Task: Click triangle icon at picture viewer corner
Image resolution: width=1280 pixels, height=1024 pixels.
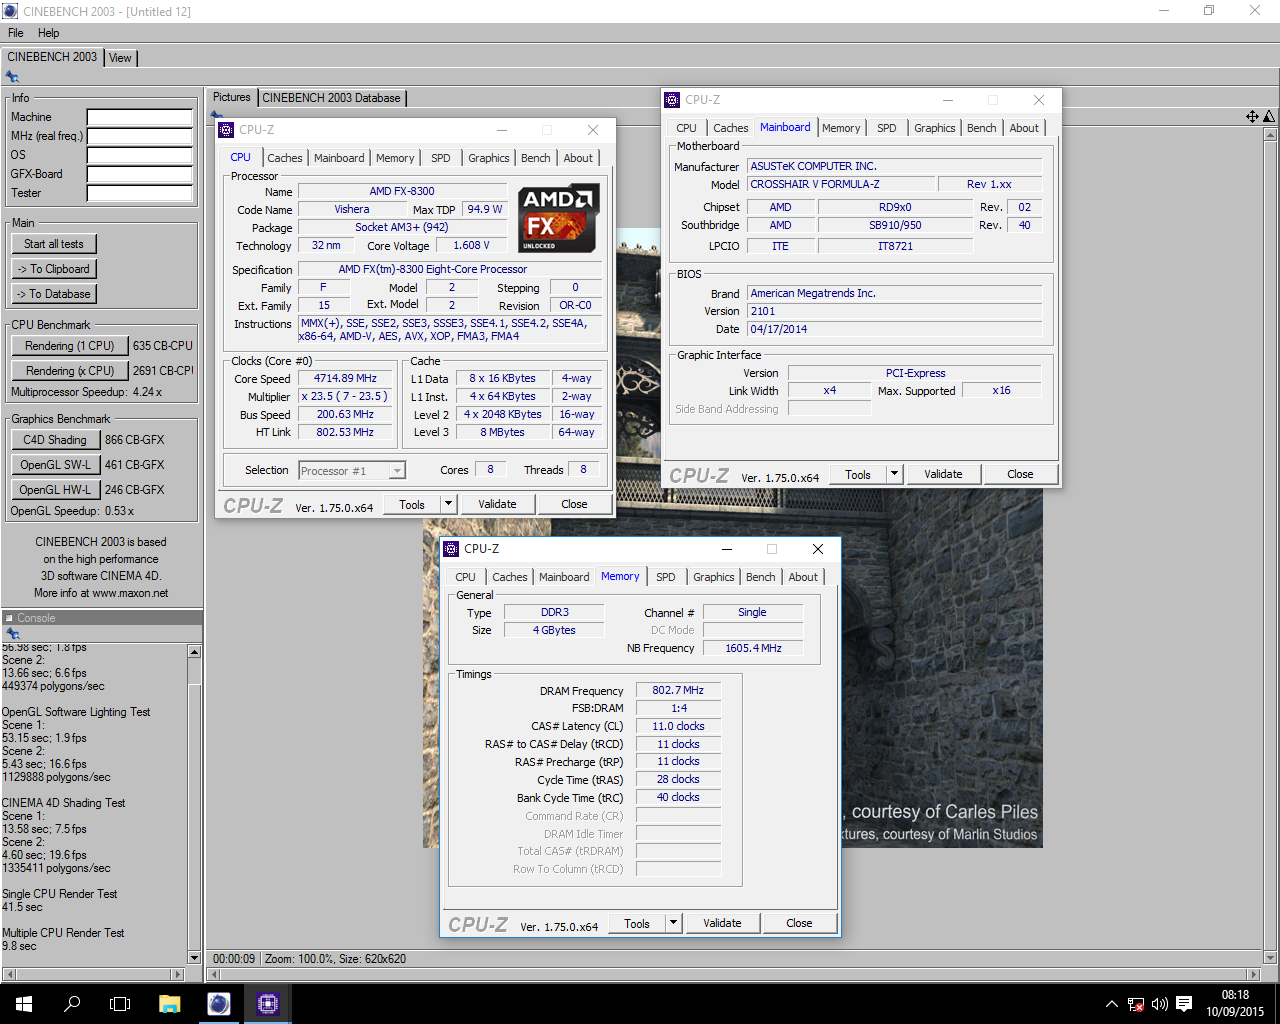Action: pos(1269,117)
